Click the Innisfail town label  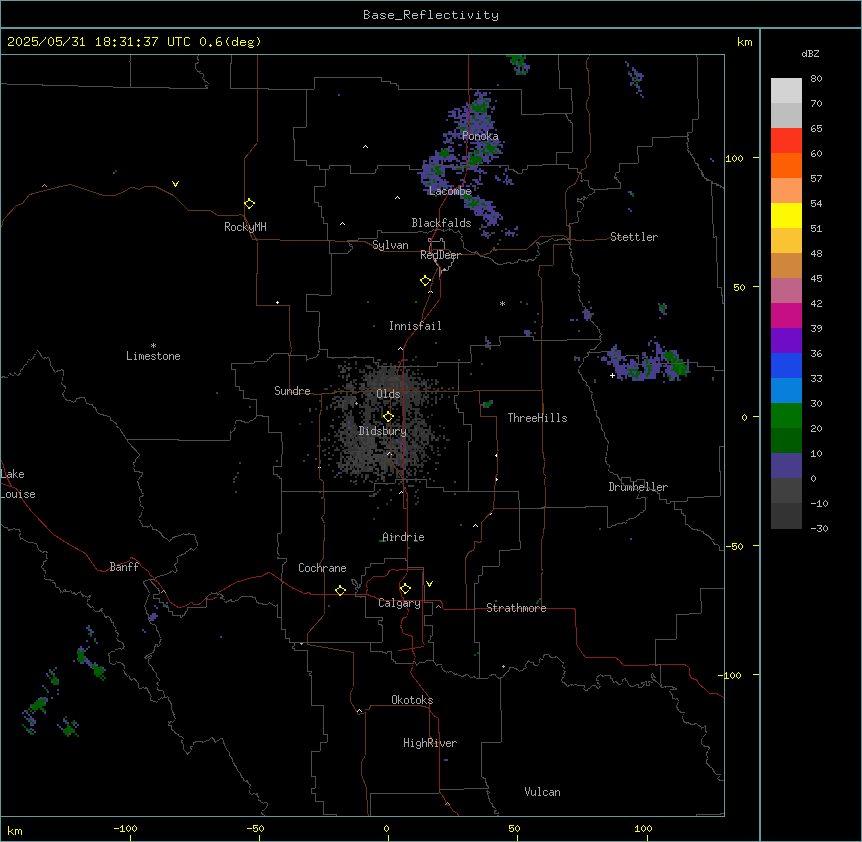[x=415, y=326]
